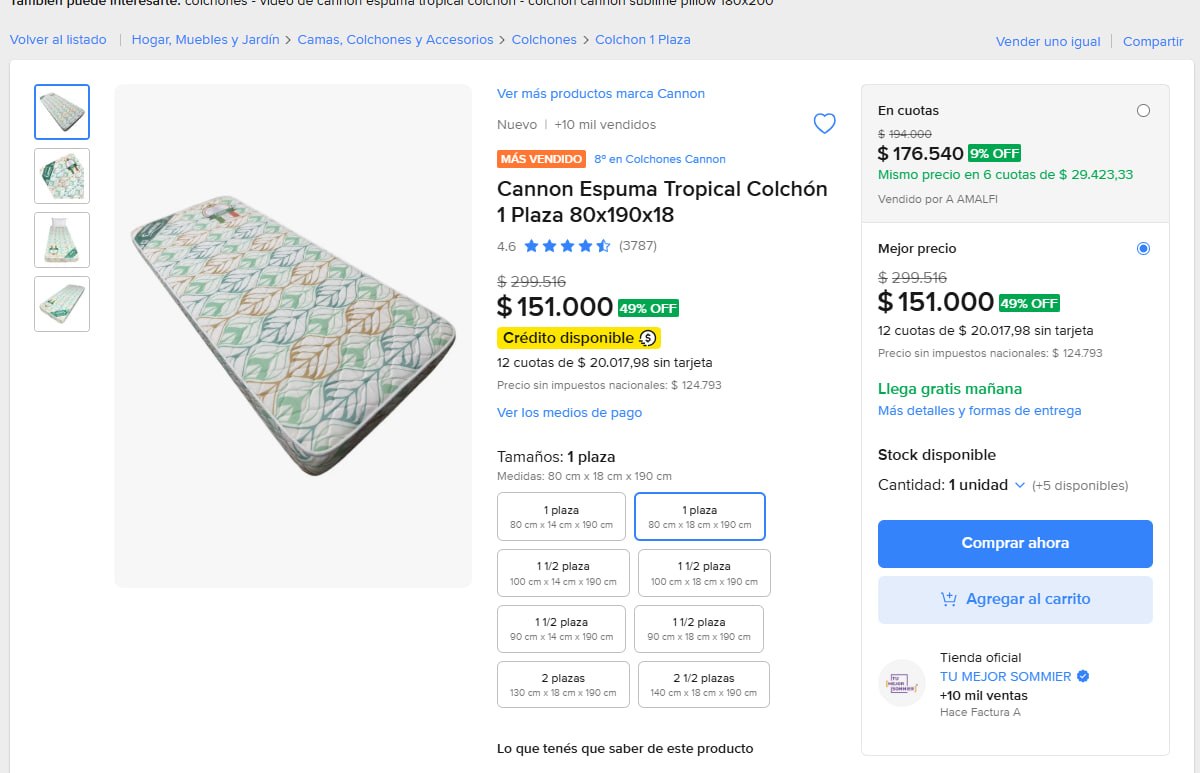The image size is (1200, 773).
Task: Click the star rating icons
Action: coord(567,246)
